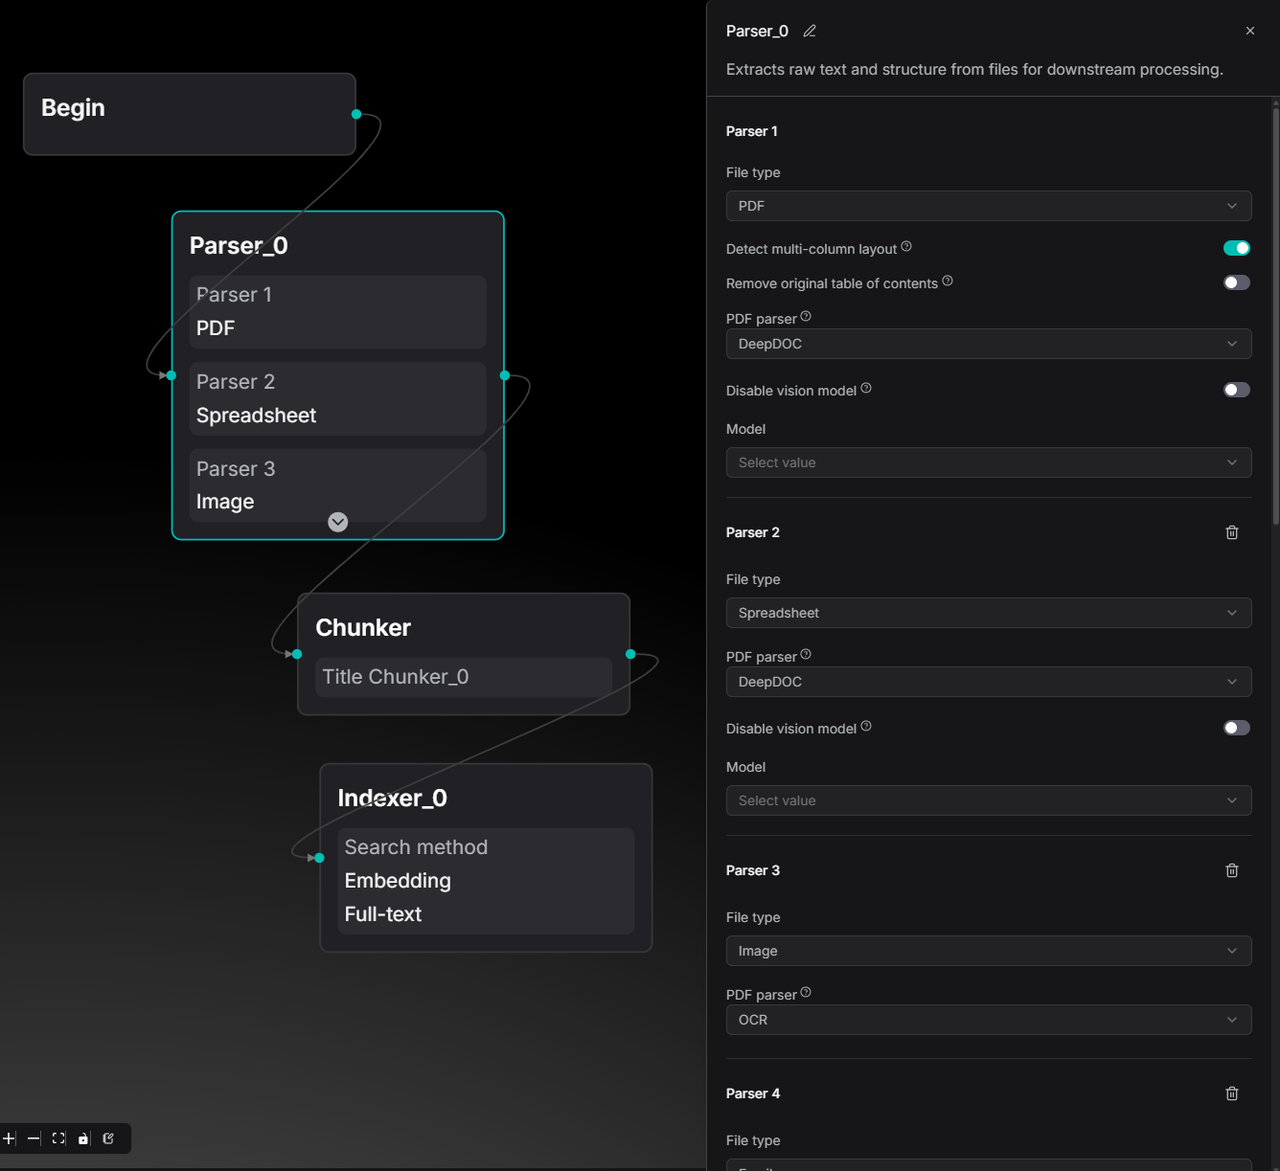Delete Parser 2 with trash icon
The width and height of the screenshot is (1280, 1171).
coord(1232,532)
